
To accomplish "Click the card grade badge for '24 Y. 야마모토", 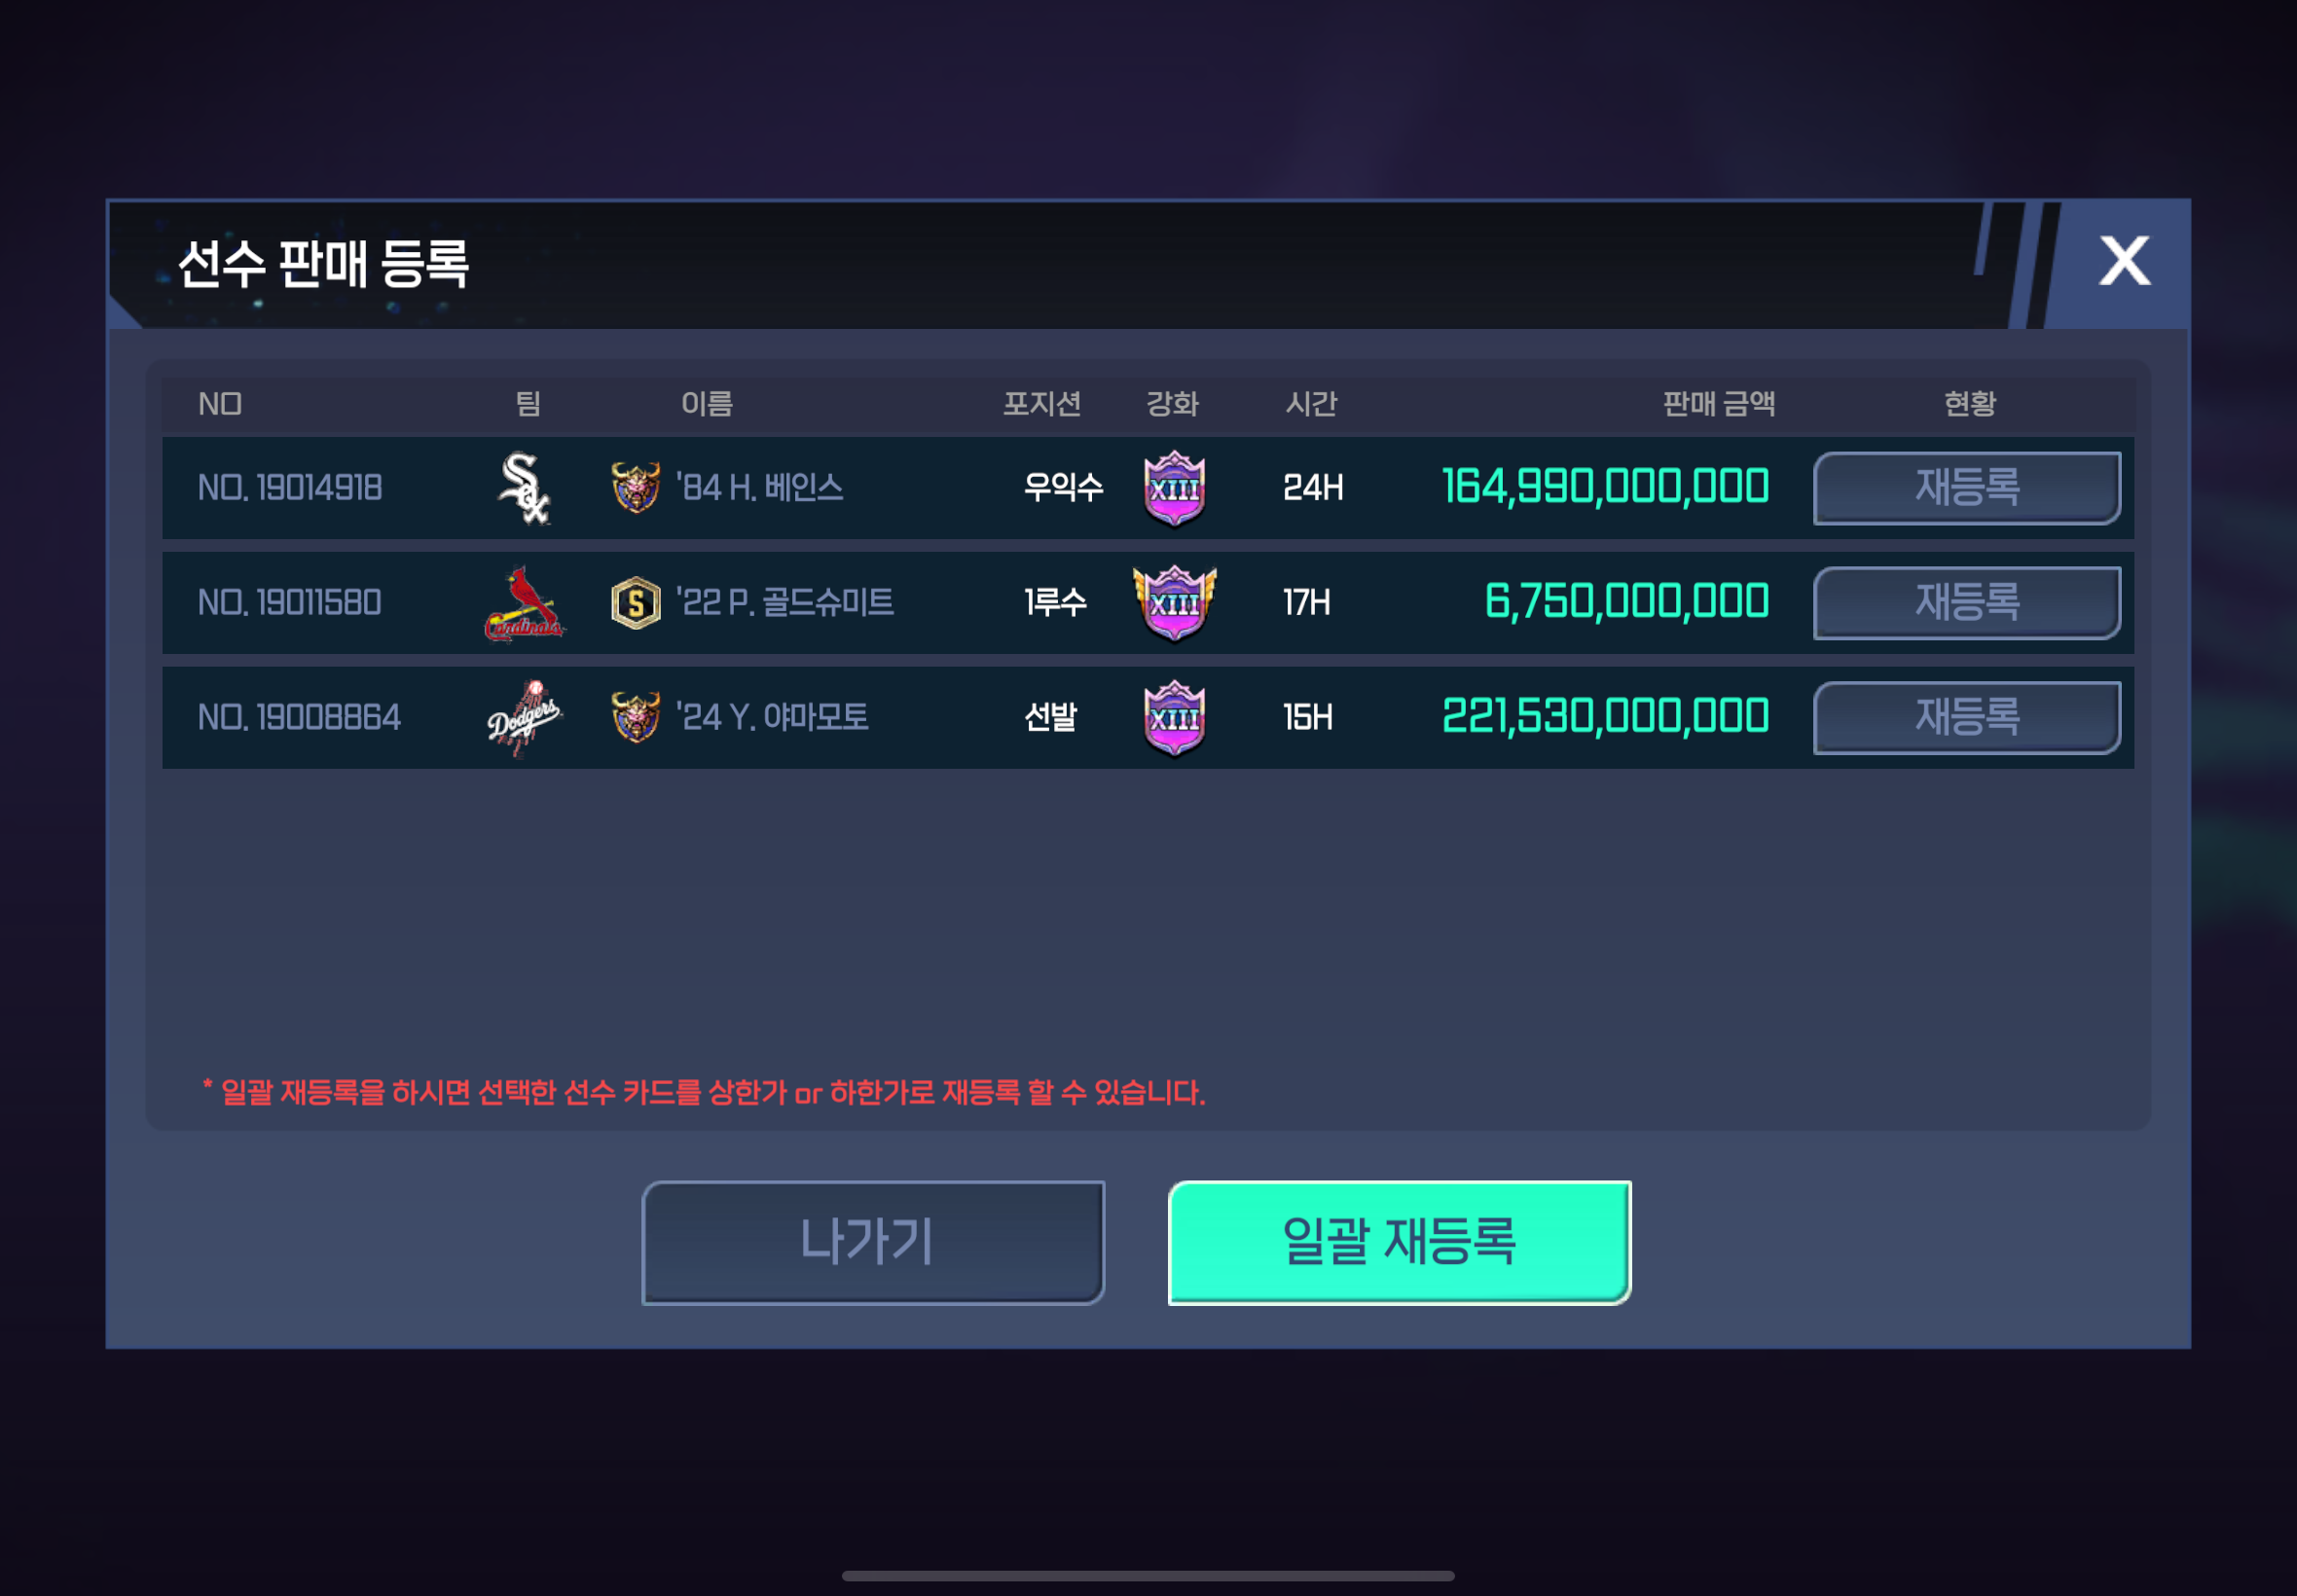I will coord(636,718).
